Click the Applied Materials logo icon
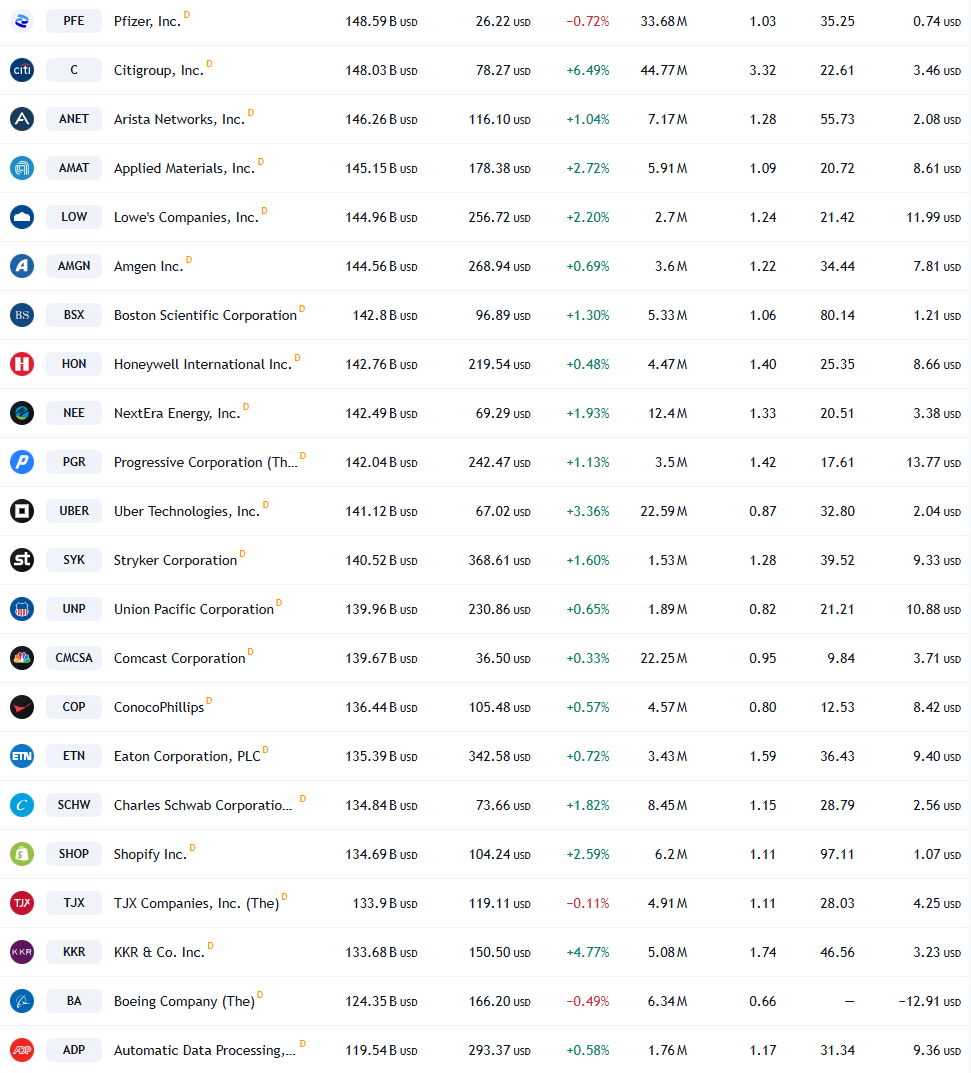971x1073 pixels. 22,168
